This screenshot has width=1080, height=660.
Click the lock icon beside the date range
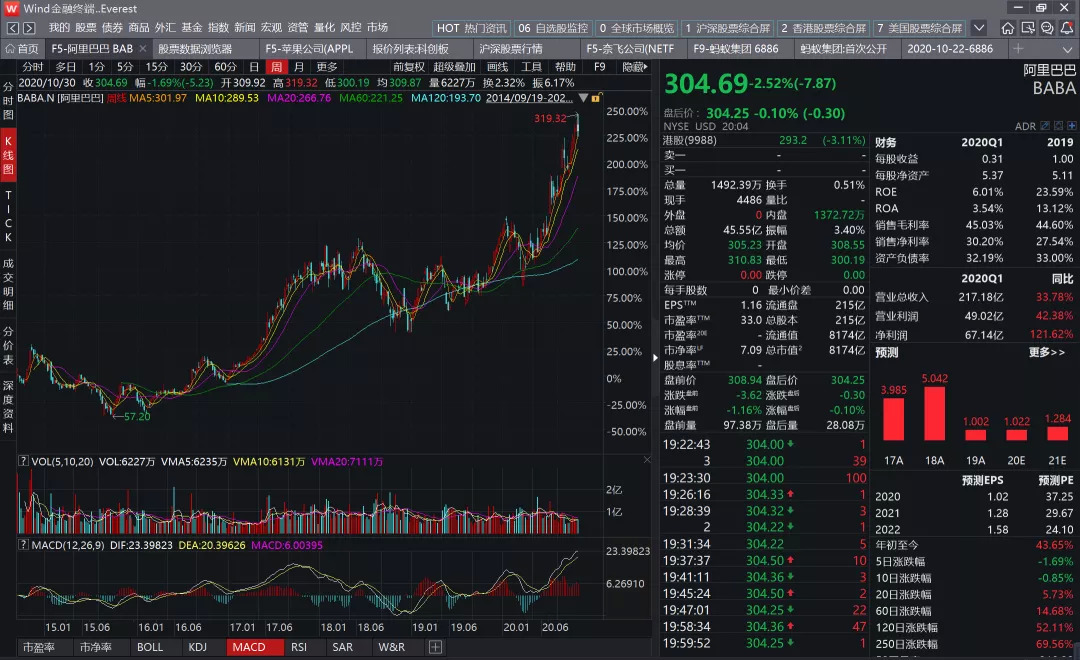click(595, 98)
